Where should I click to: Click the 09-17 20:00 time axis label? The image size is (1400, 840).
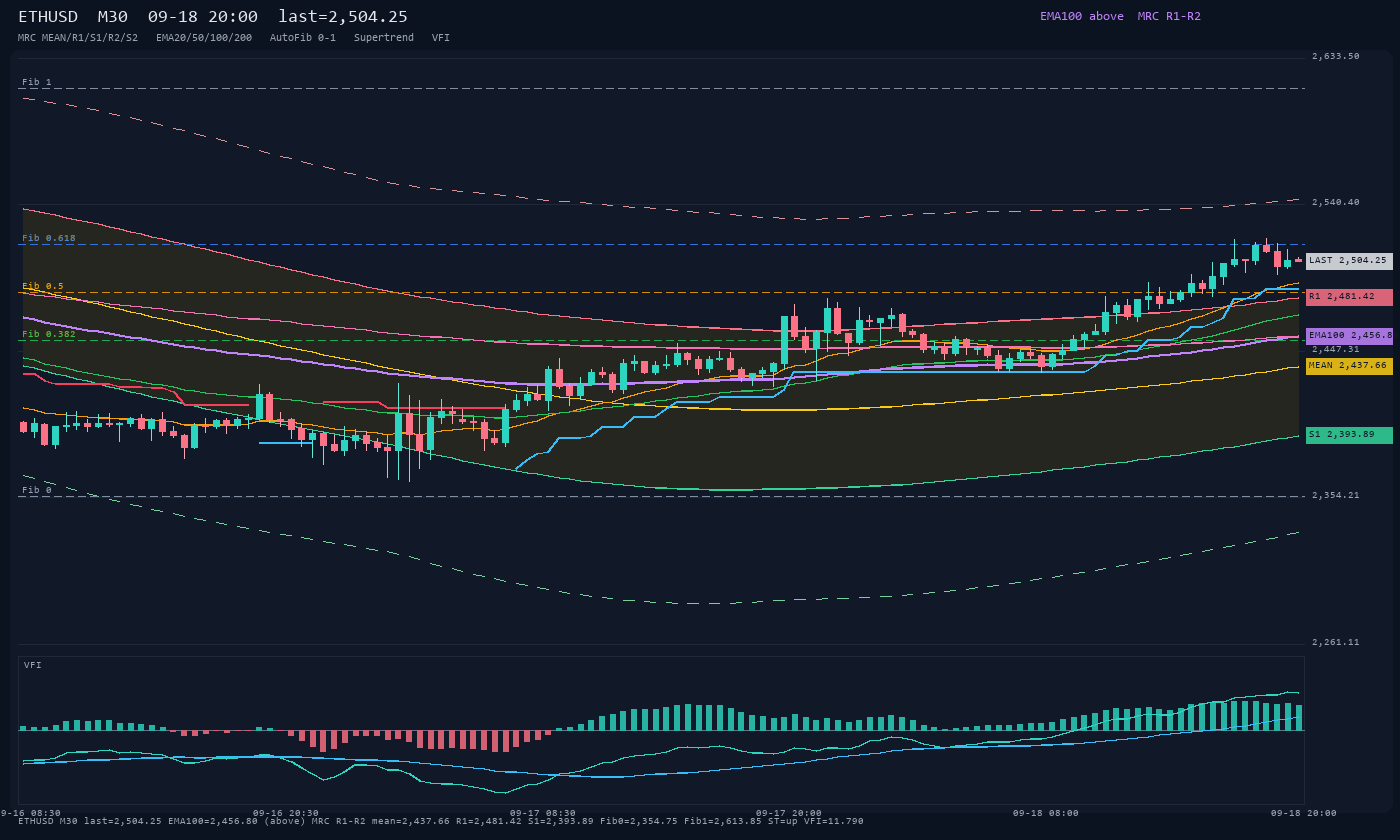click(789, 813)
